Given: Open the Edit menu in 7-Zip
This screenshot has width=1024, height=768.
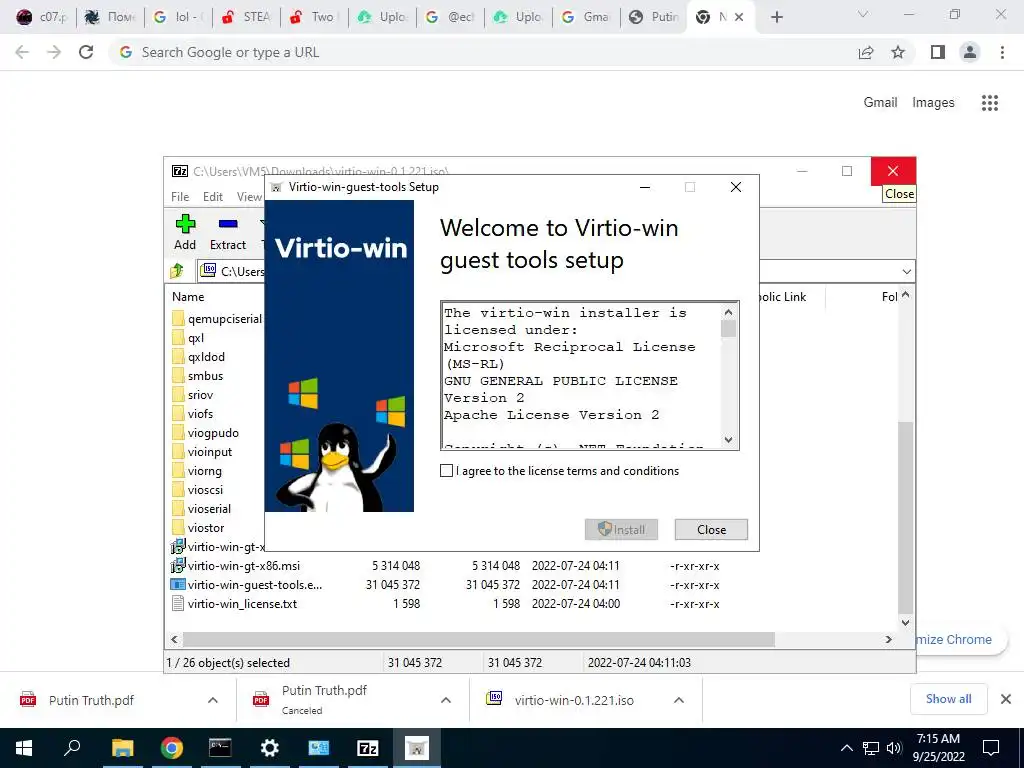Looking at the screenshot, I should click(x=213, y=197).
